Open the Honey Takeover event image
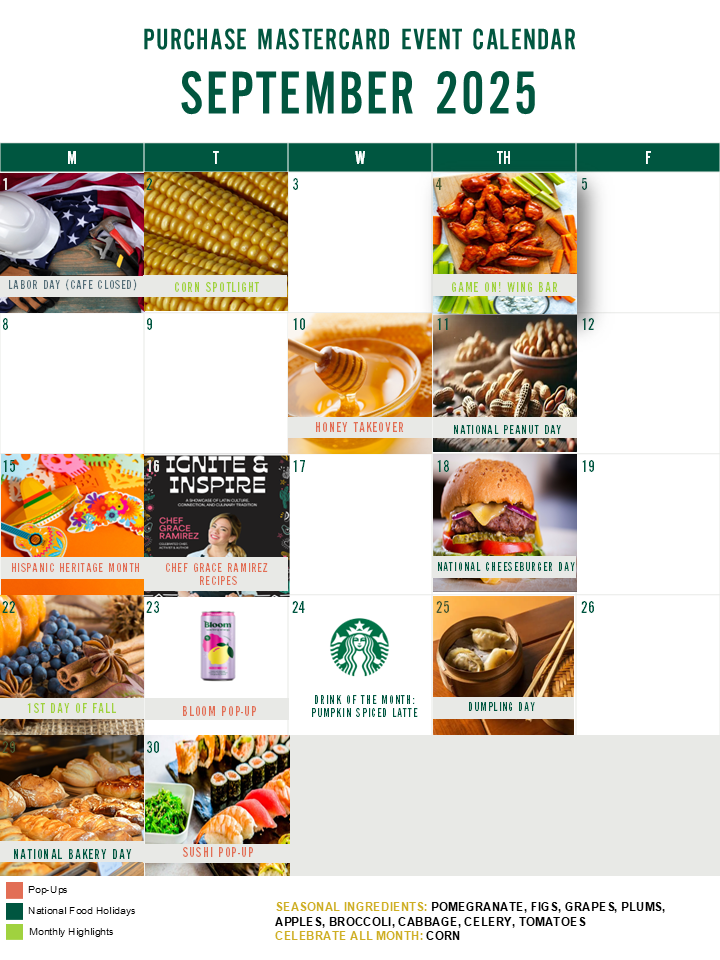Screen dimensions: 720x960 coord(359,383)
